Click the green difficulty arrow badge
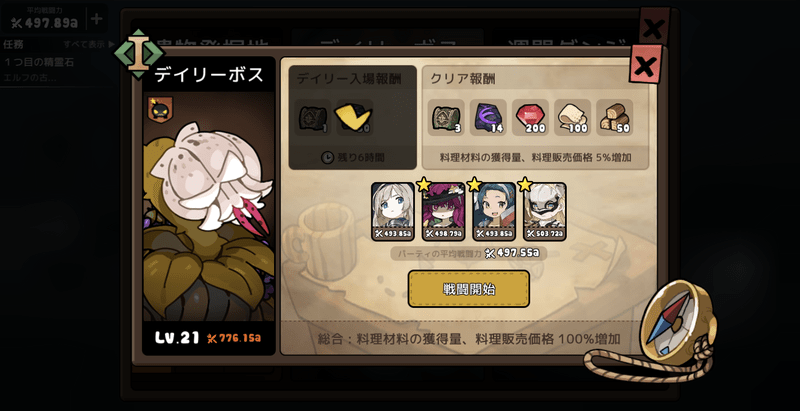Screen dimensions: 800x411 coord(139,54)
